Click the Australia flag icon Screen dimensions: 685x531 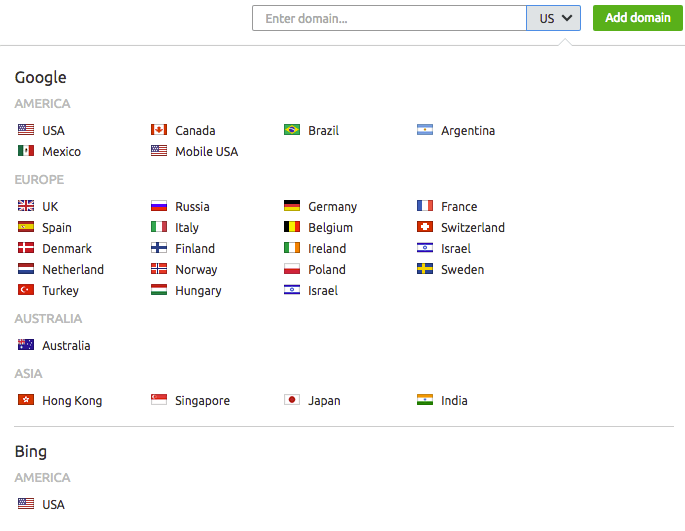click(x=26, y=345)
